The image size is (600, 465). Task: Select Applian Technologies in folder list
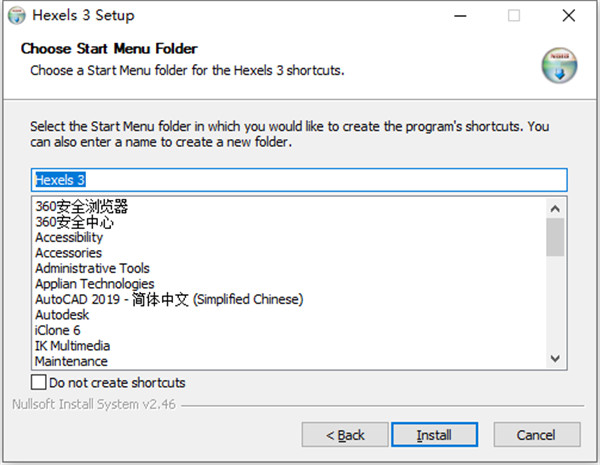click(95, 284)
